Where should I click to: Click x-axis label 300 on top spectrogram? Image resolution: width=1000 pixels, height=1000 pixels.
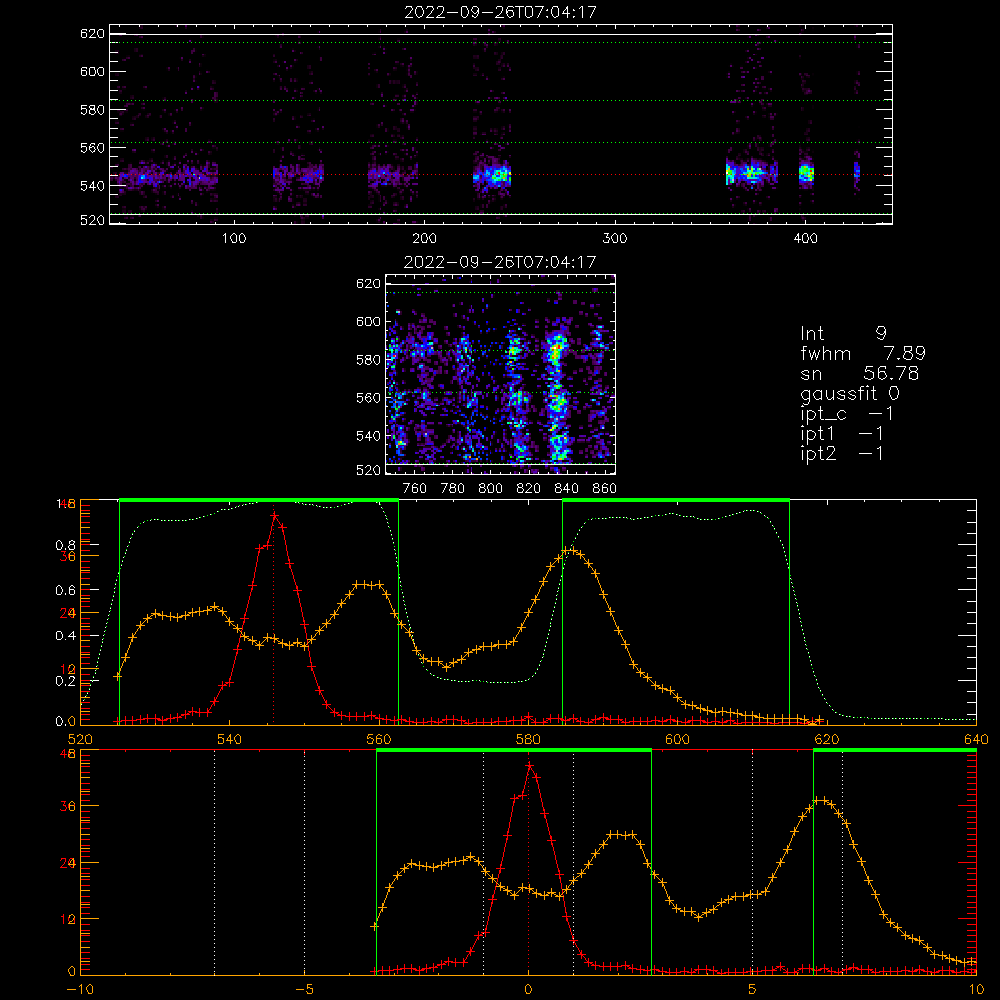tap(615, 239)
